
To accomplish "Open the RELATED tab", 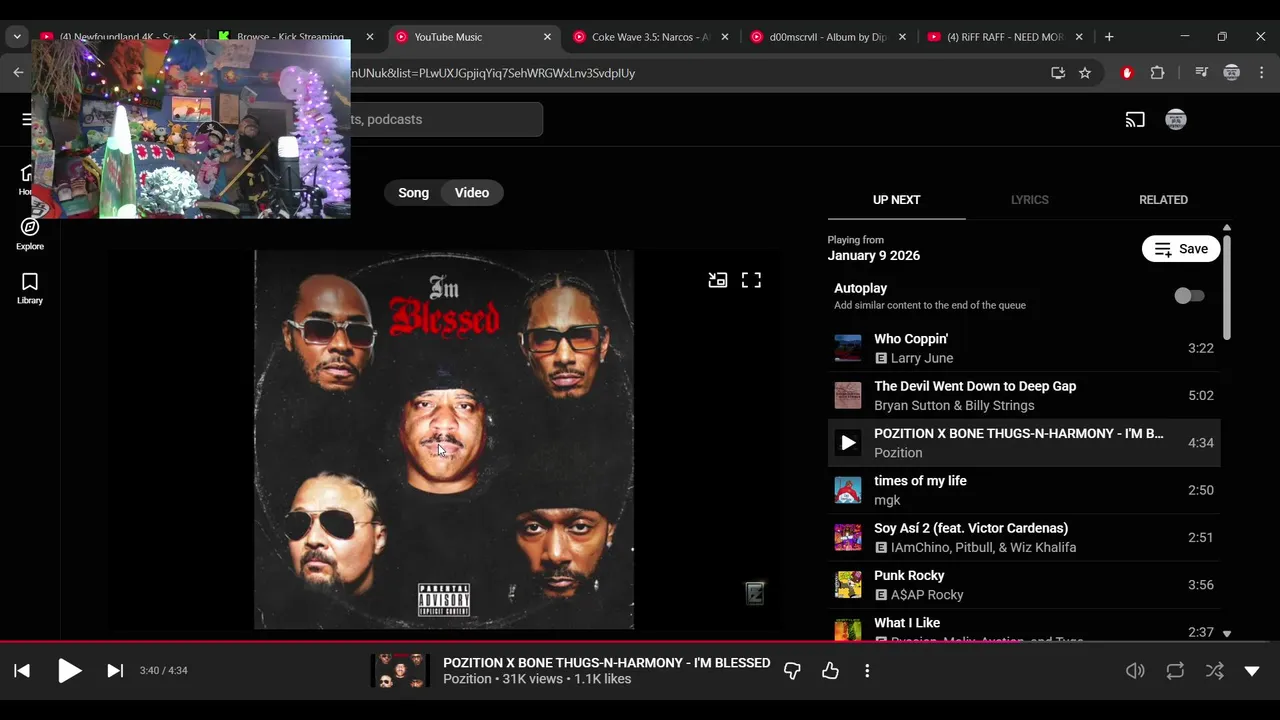I will tap(1163, 200).
